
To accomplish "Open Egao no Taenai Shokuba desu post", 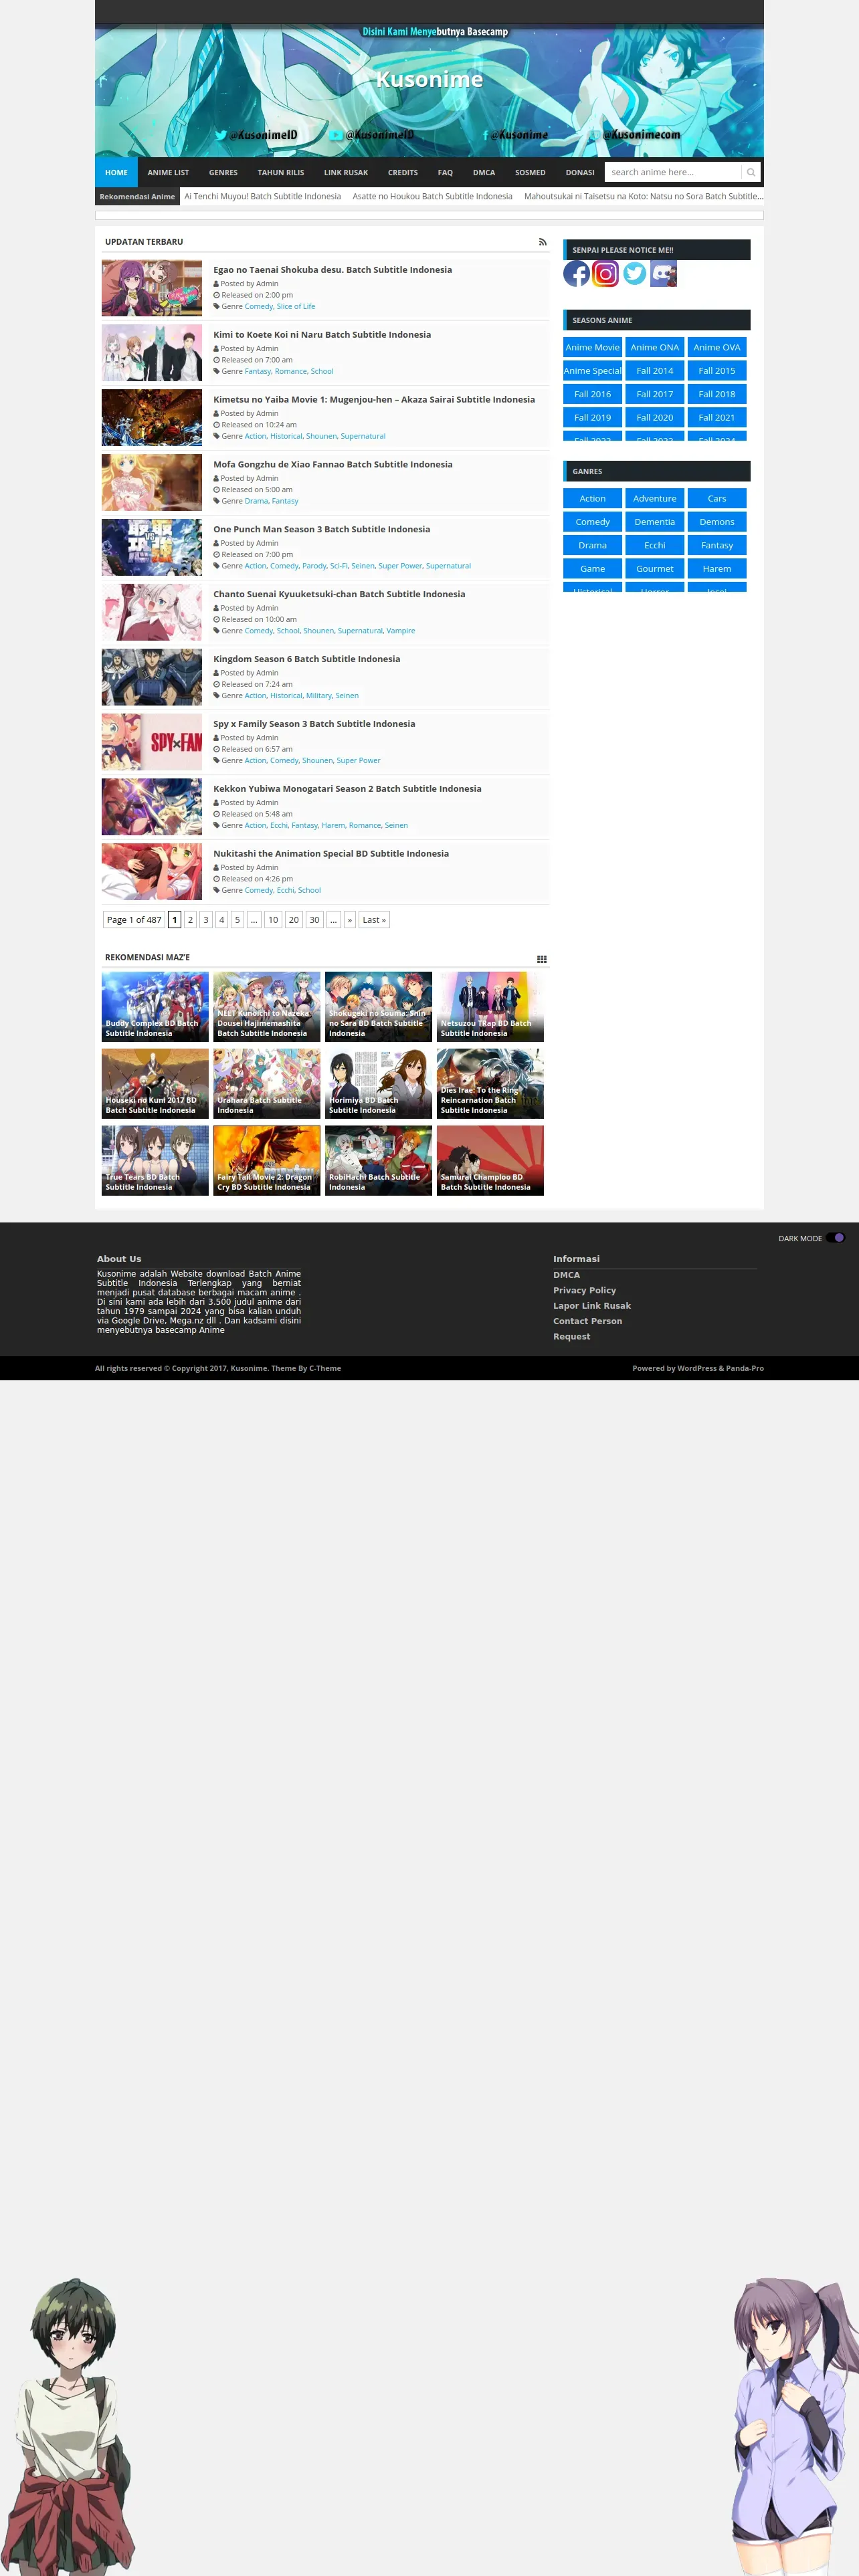I will click(332, 270).
